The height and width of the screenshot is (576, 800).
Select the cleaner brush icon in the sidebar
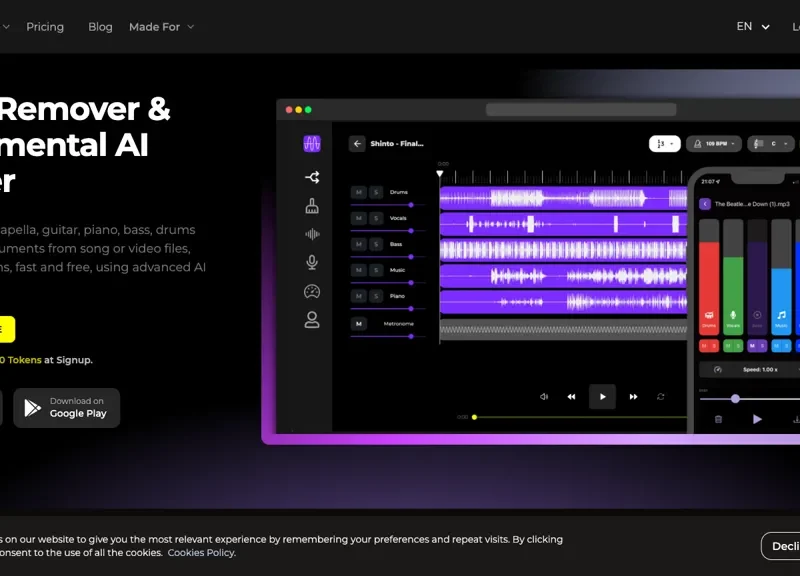coord(312,206)
